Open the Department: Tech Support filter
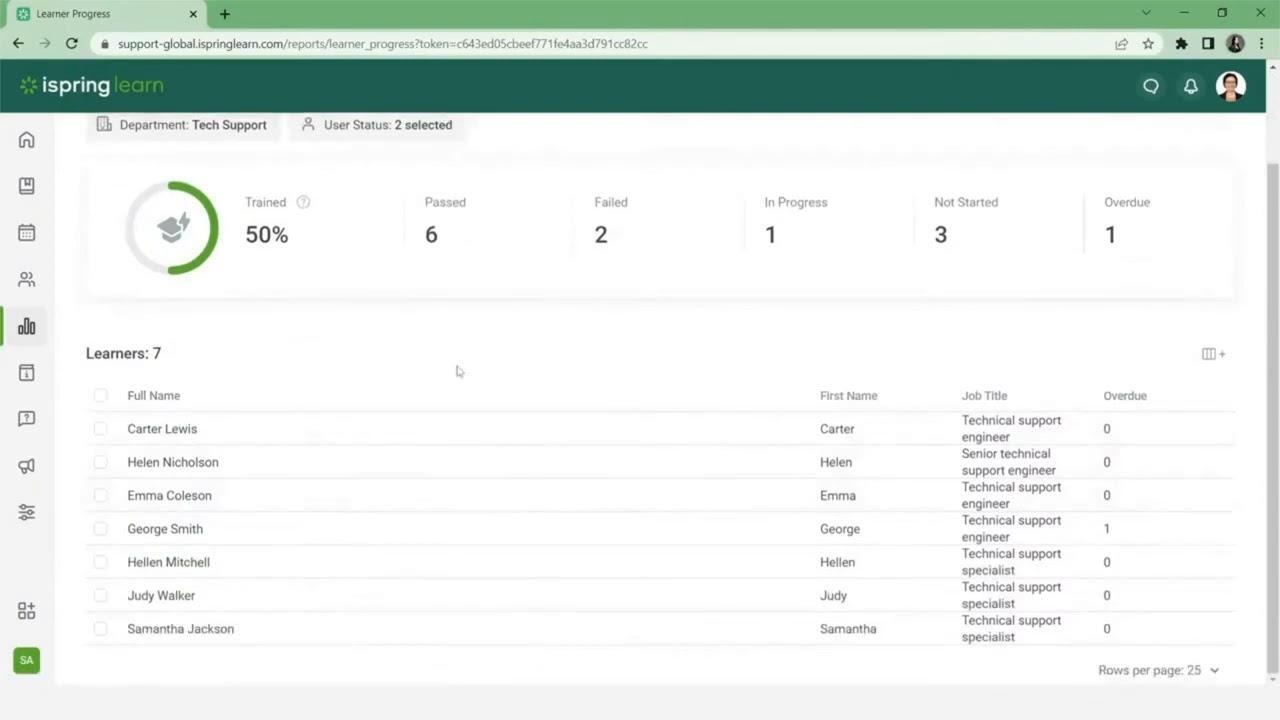This screenshot has height=720, width=1280. point(181,124)
